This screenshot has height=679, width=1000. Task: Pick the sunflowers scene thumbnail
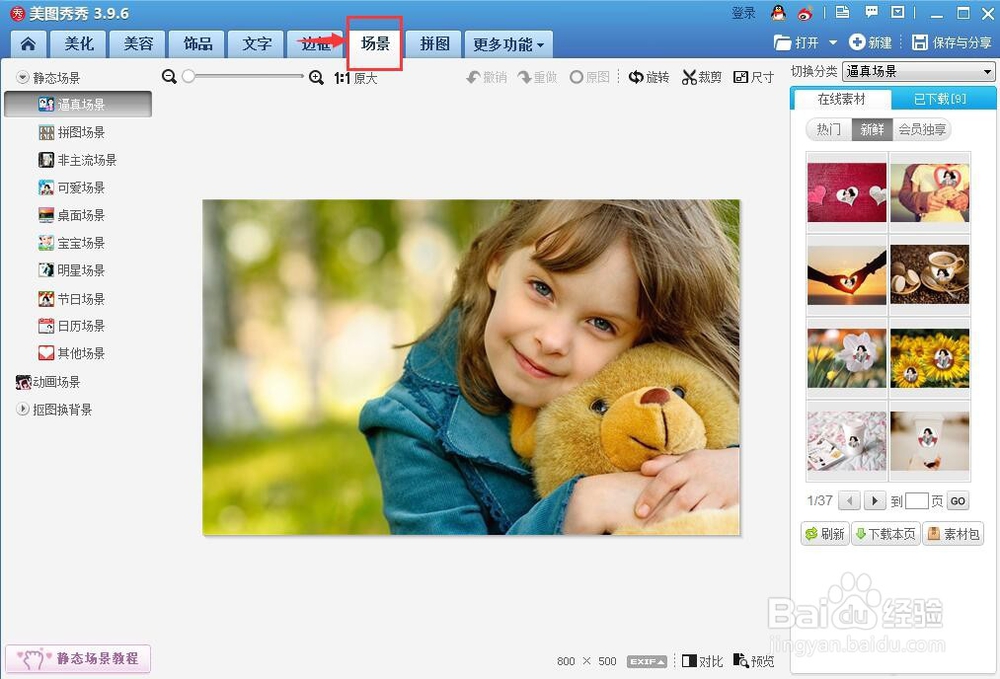pos(930,358)
